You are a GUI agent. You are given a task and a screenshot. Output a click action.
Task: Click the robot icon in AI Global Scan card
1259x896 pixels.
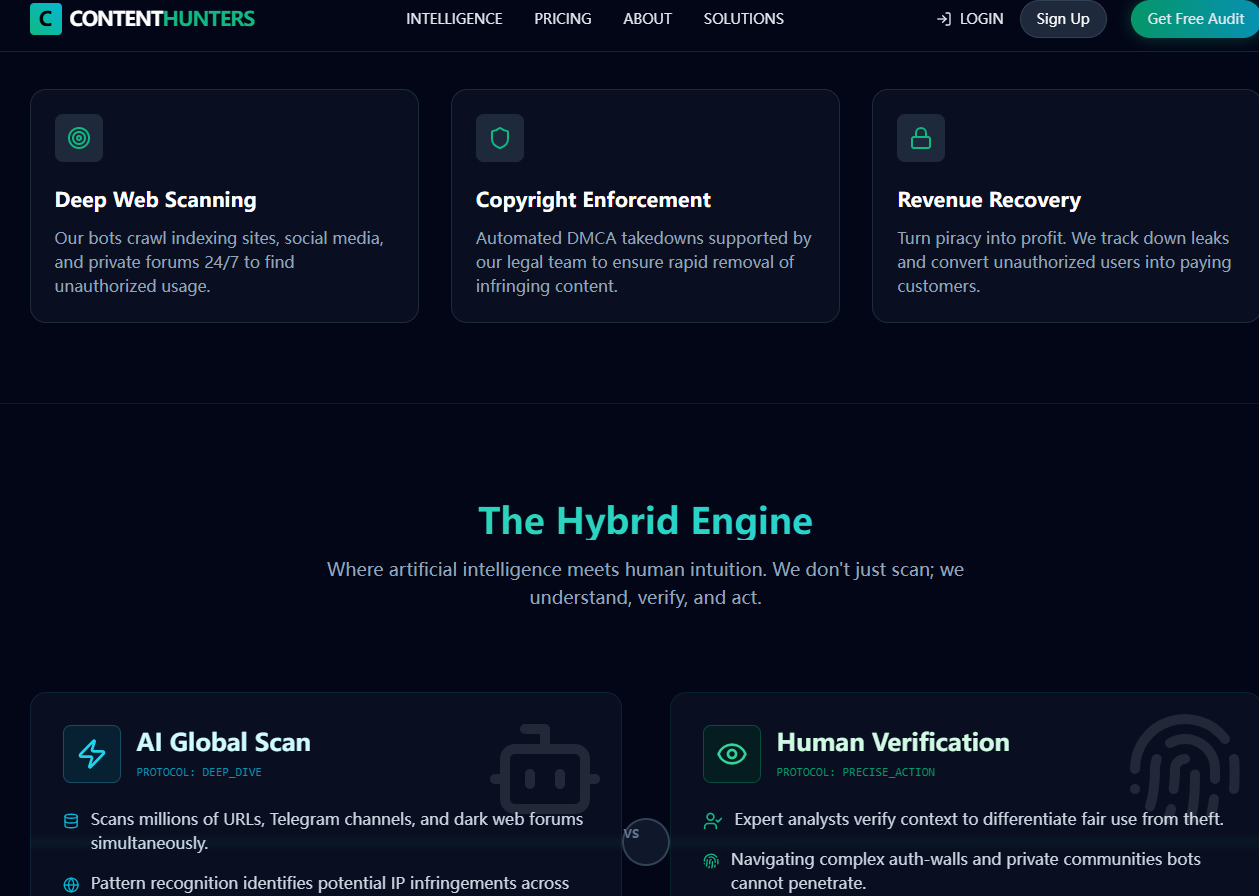[x=545, y=769]
